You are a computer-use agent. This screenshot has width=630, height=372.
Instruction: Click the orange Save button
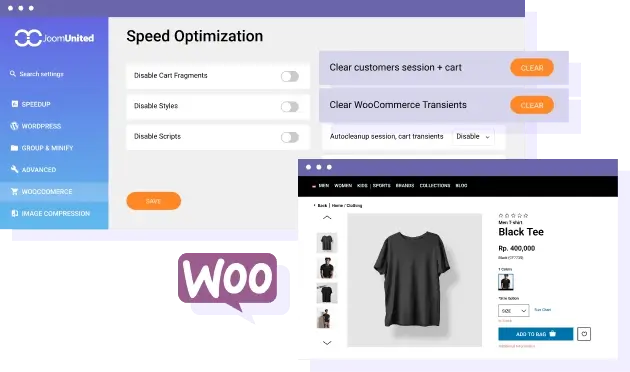(x=153, y=201)
